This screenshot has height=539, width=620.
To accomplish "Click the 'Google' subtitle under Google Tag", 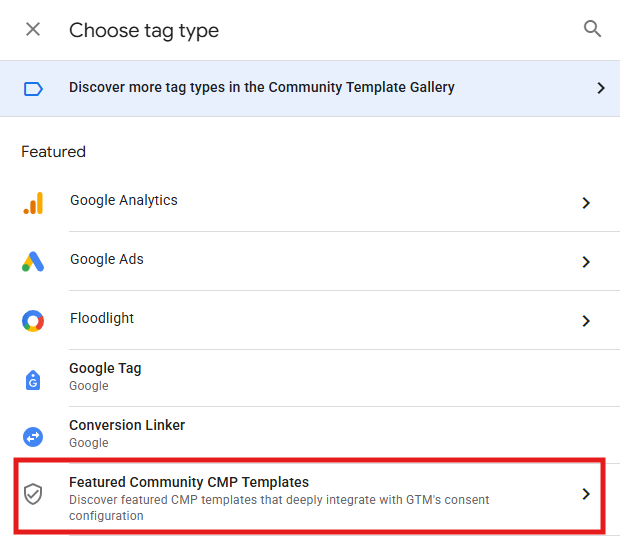I will point(89,386).
